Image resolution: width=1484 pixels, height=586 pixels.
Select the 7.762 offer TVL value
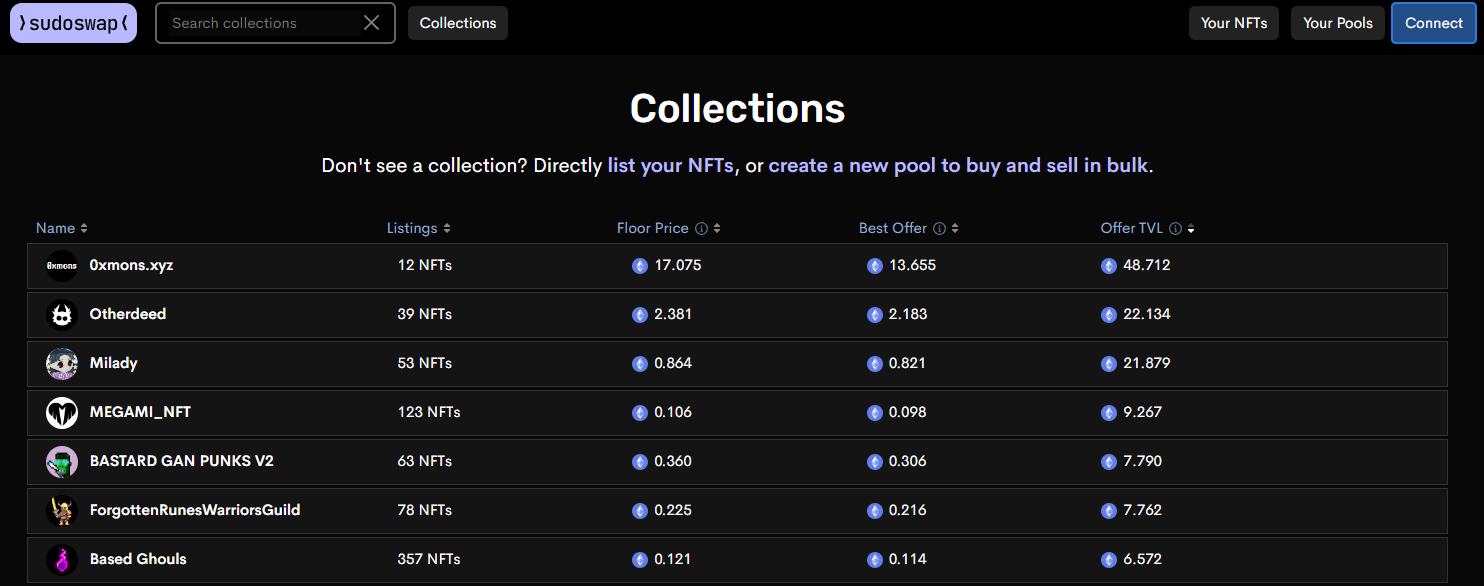click(x=1143, y=511)
